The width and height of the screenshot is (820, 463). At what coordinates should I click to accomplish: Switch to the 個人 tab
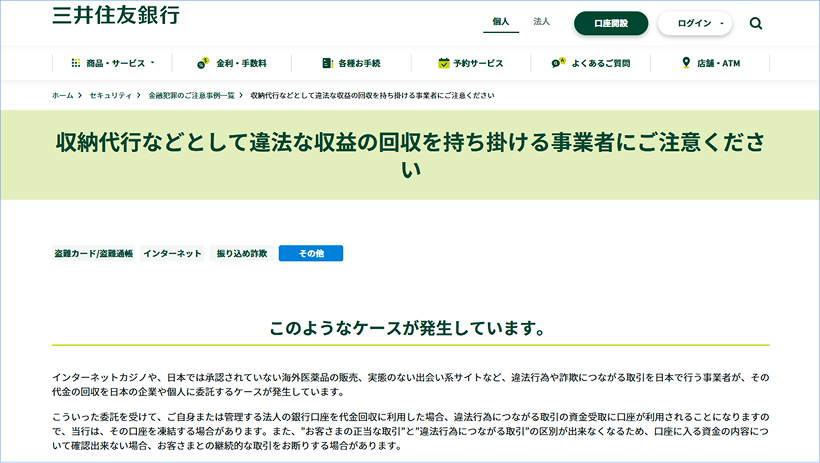pyautogui.click(x=500, y=21)
